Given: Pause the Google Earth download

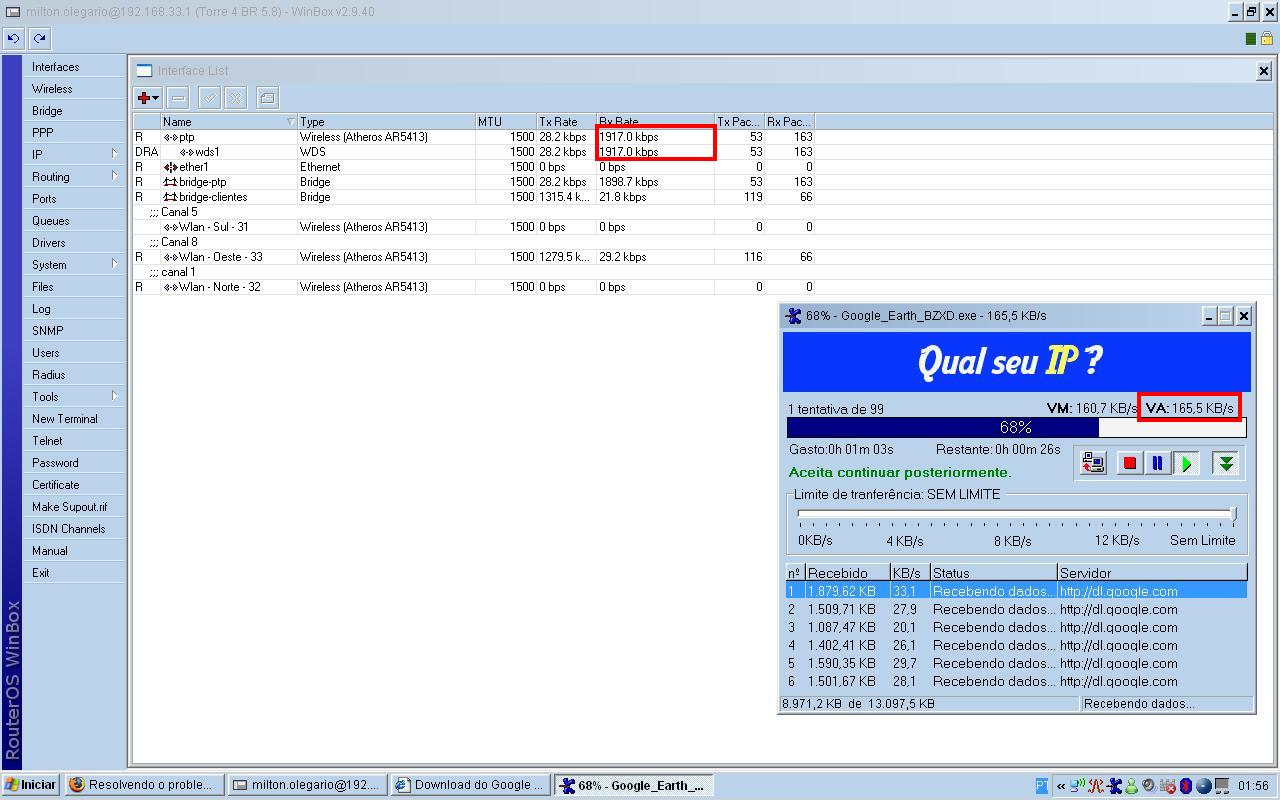Looking at the screenshot, I should pyautogui.click(x=1157, y=463).
